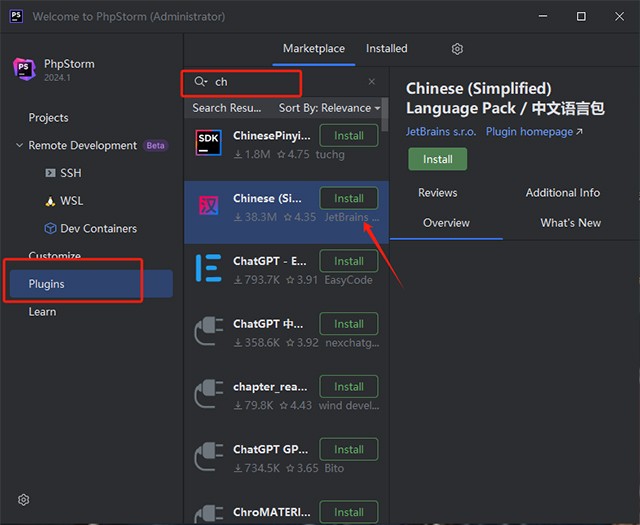Collapse the Remote Development tree section
This screenshot has width=640, height=525.
tap(19, 146)
